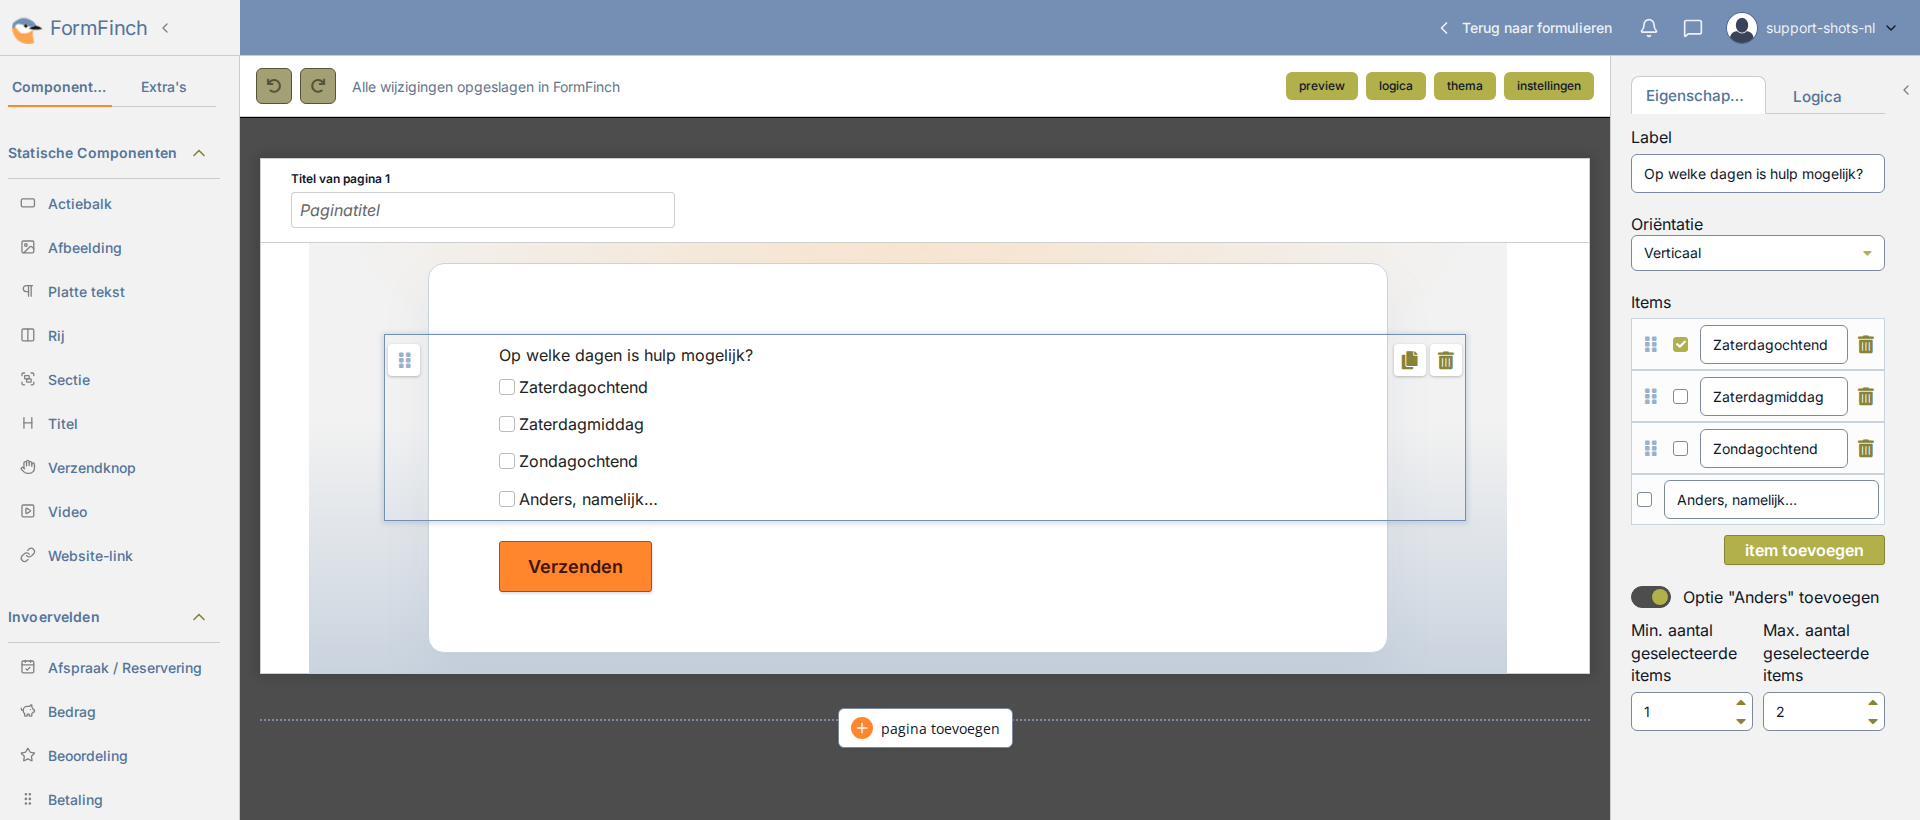Screen dimensions: 1920x820
Task: Click Terug naar formulieren link
Action: click(1526, 28)
